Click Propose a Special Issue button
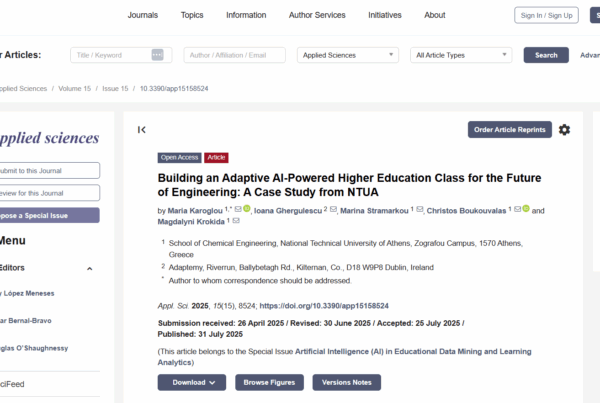Image resolution: width=600 pixels, height=403 pixels. point(49,215)
